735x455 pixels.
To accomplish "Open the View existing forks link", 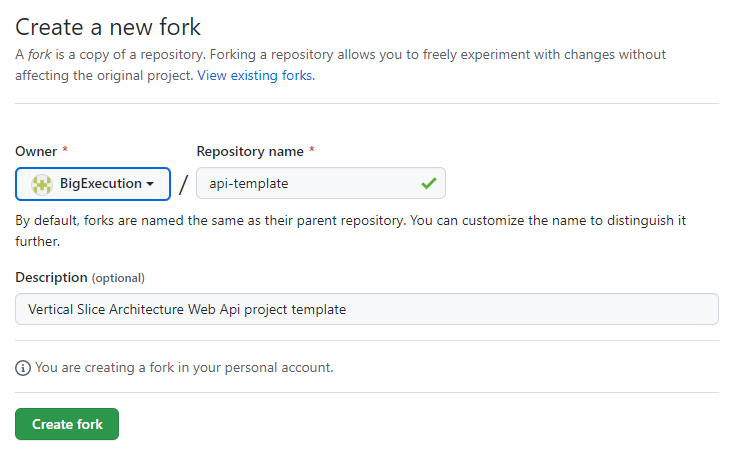I will [x=255, y=75].
